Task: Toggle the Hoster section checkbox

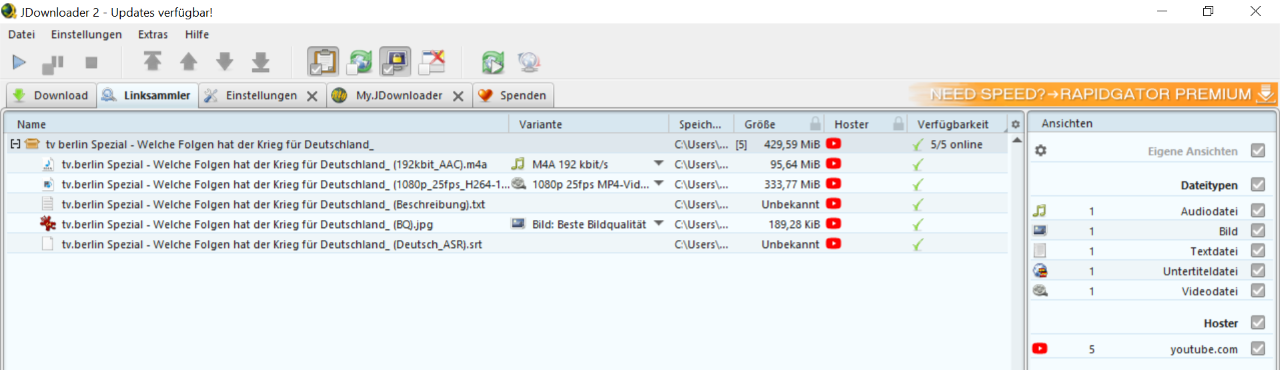Action: click(x=1258, y=323)
